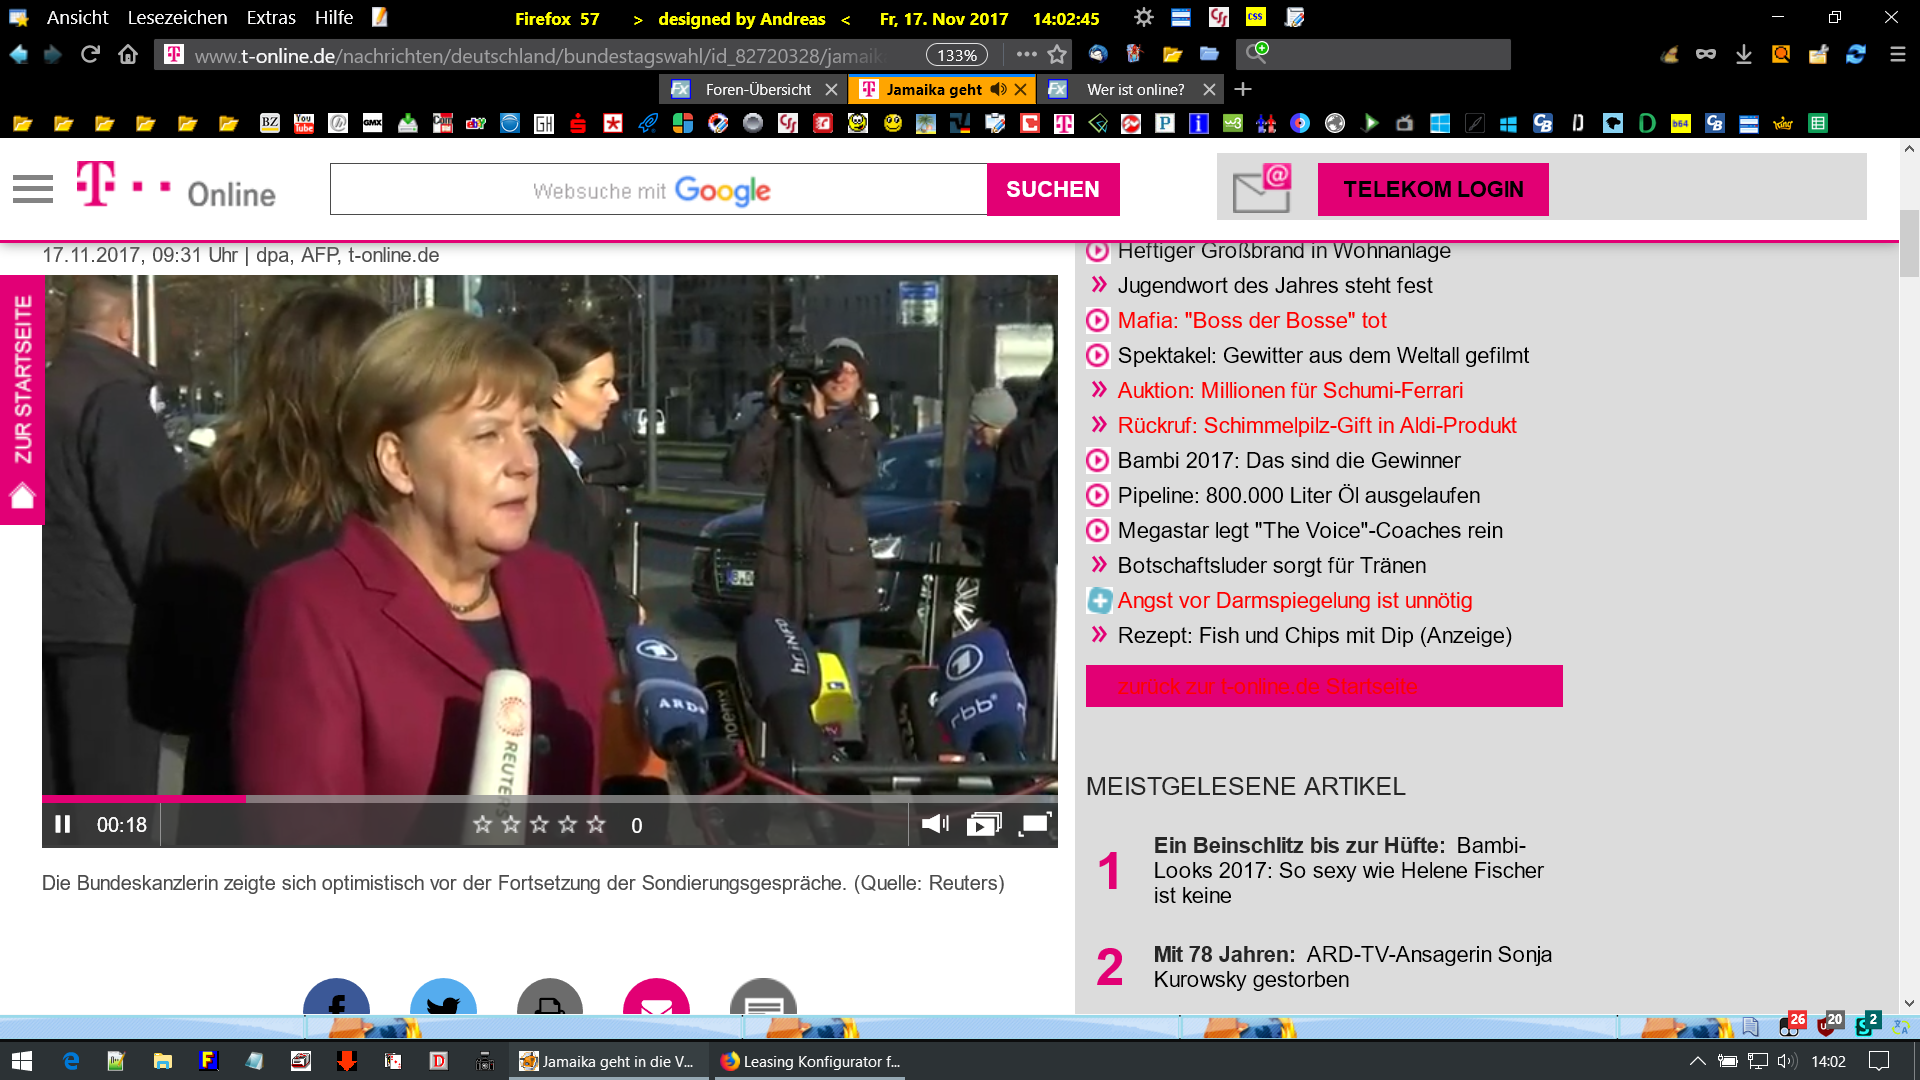The height and width of the screenshot is (1080, 1920).
Task: Switch to the Foren-Übersicht tab
Action: [x=757, y=89]
